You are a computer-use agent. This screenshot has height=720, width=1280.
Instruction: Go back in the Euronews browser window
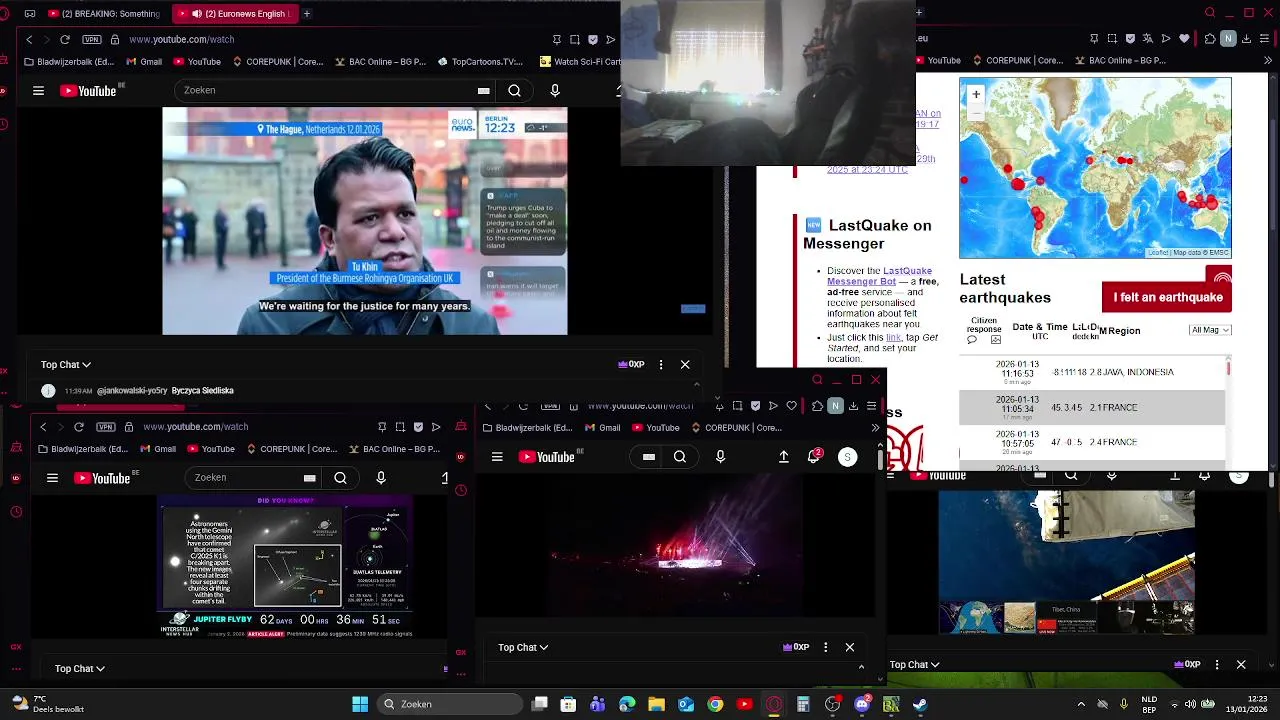coord(29,39)
